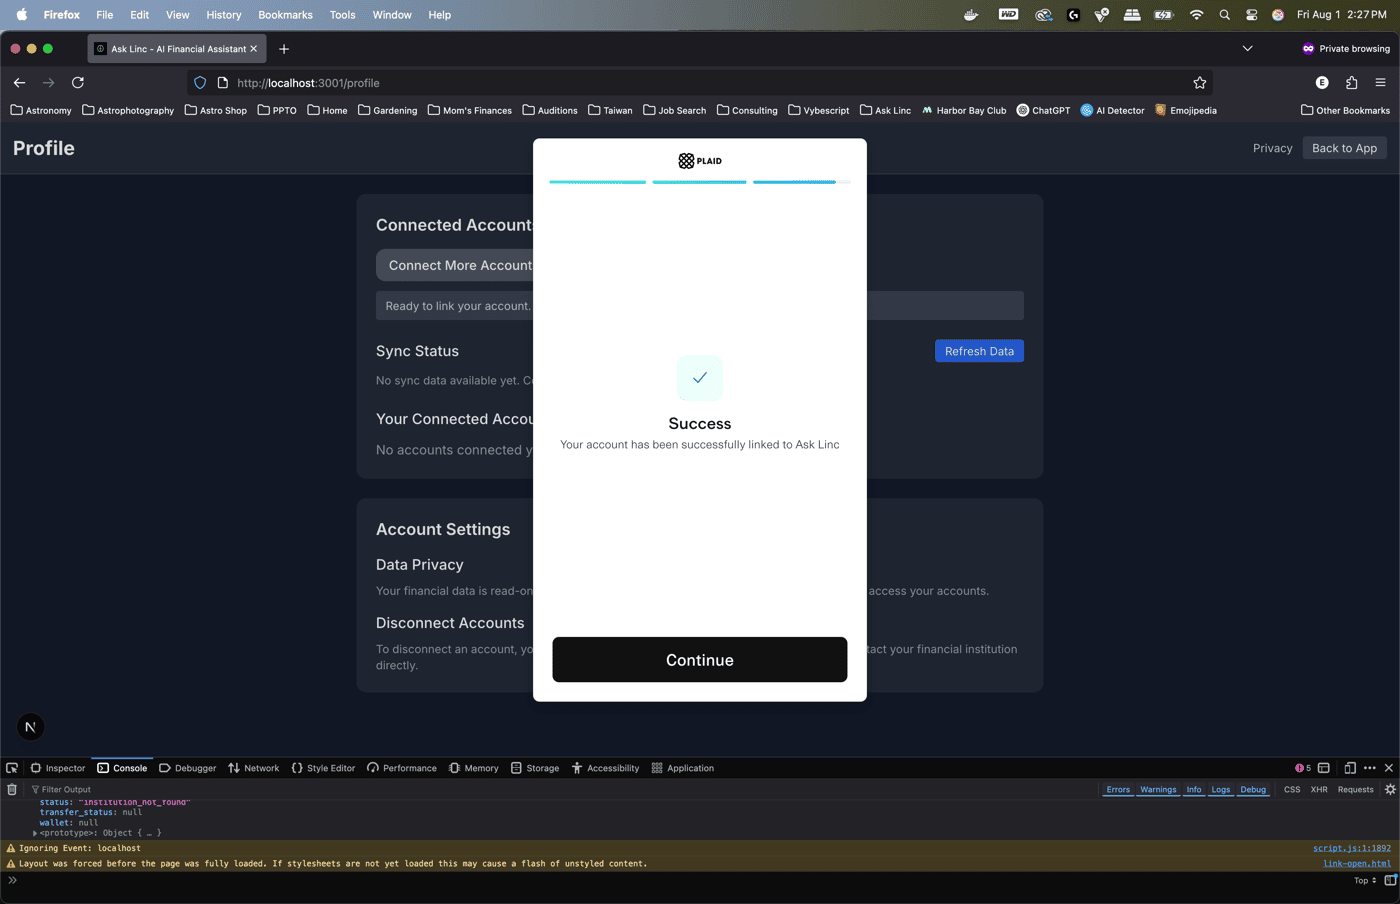Toggle the Warnings console filter
The image size is (1400, 904).
[1158, 790]
